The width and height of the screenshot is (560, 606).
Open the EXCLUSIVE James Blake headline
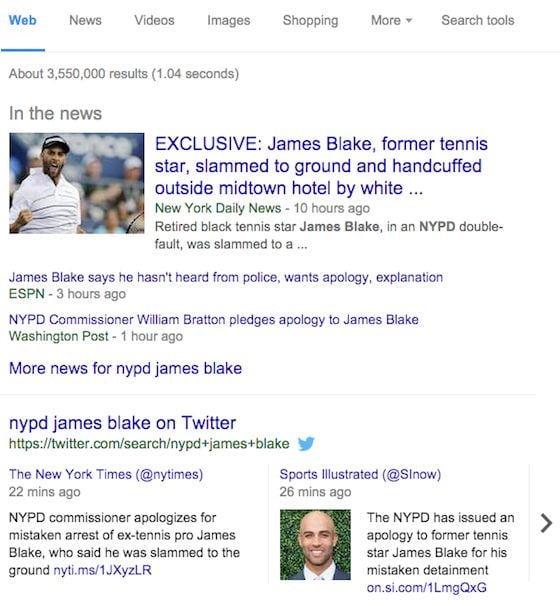(321, 166)
